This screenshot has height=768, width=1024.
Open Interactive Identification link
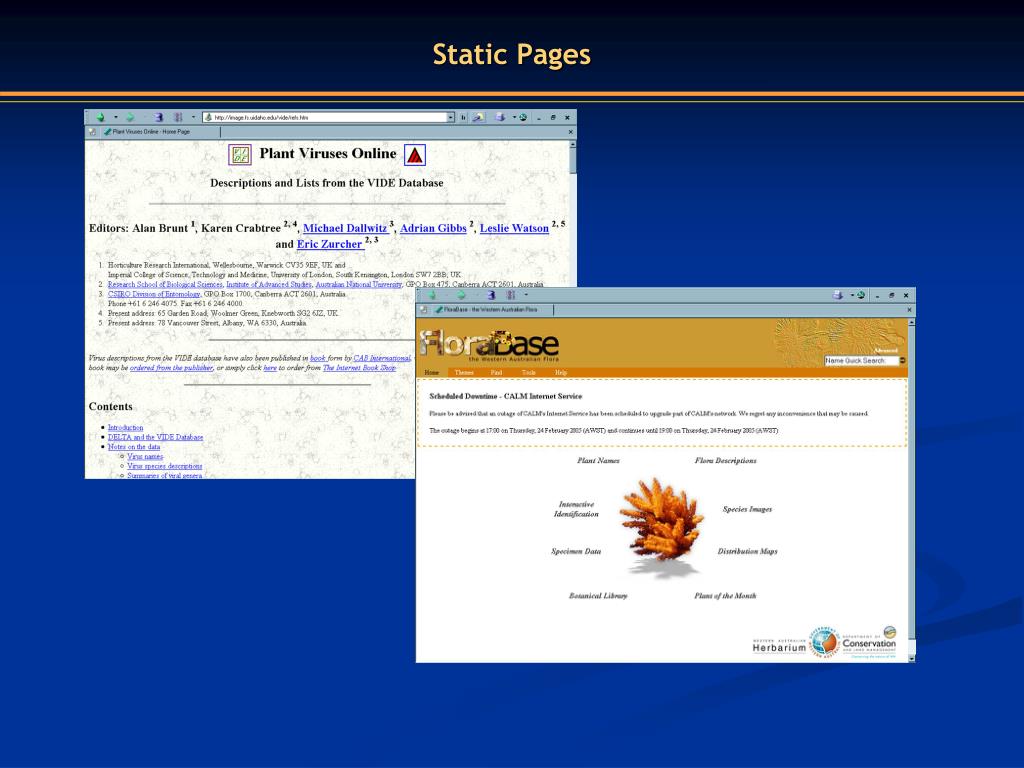[x=576, y=509]
